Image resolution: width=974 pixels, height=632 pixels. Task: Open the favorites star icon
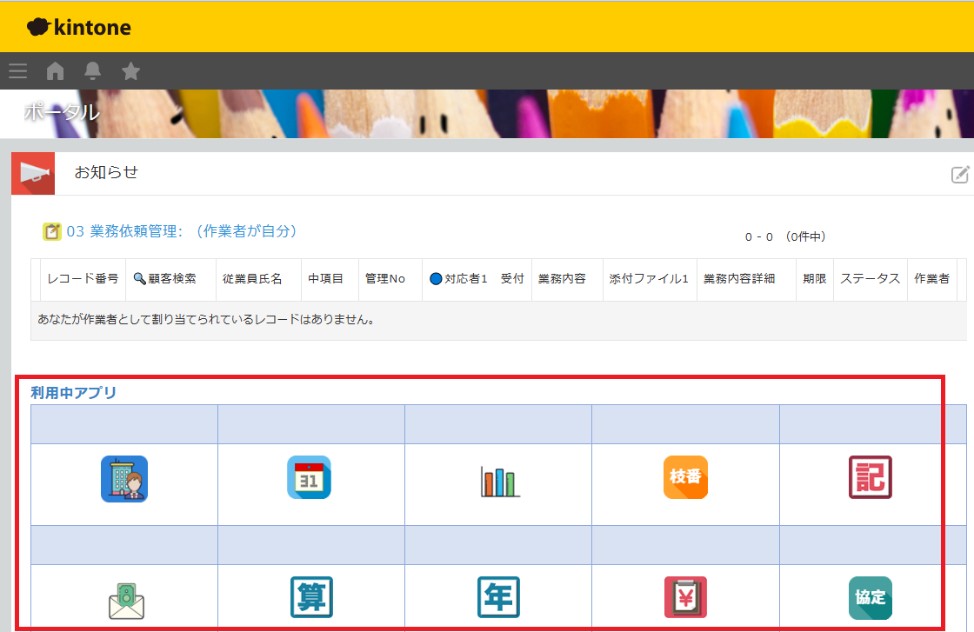130,71
